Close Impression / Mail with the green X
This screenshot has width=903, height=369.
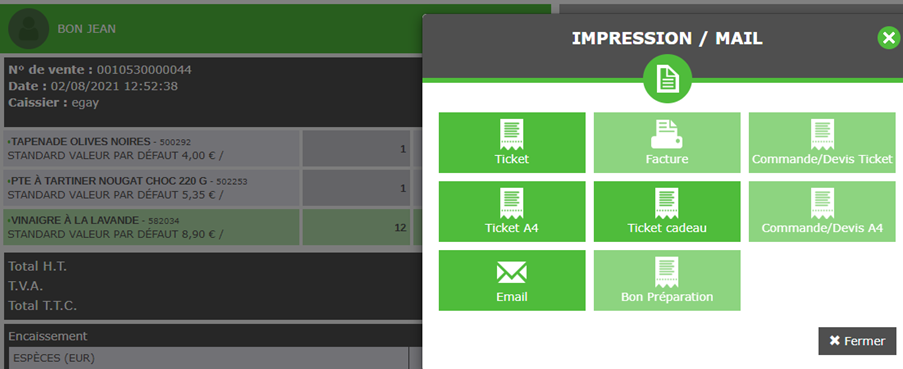point(889,38)
